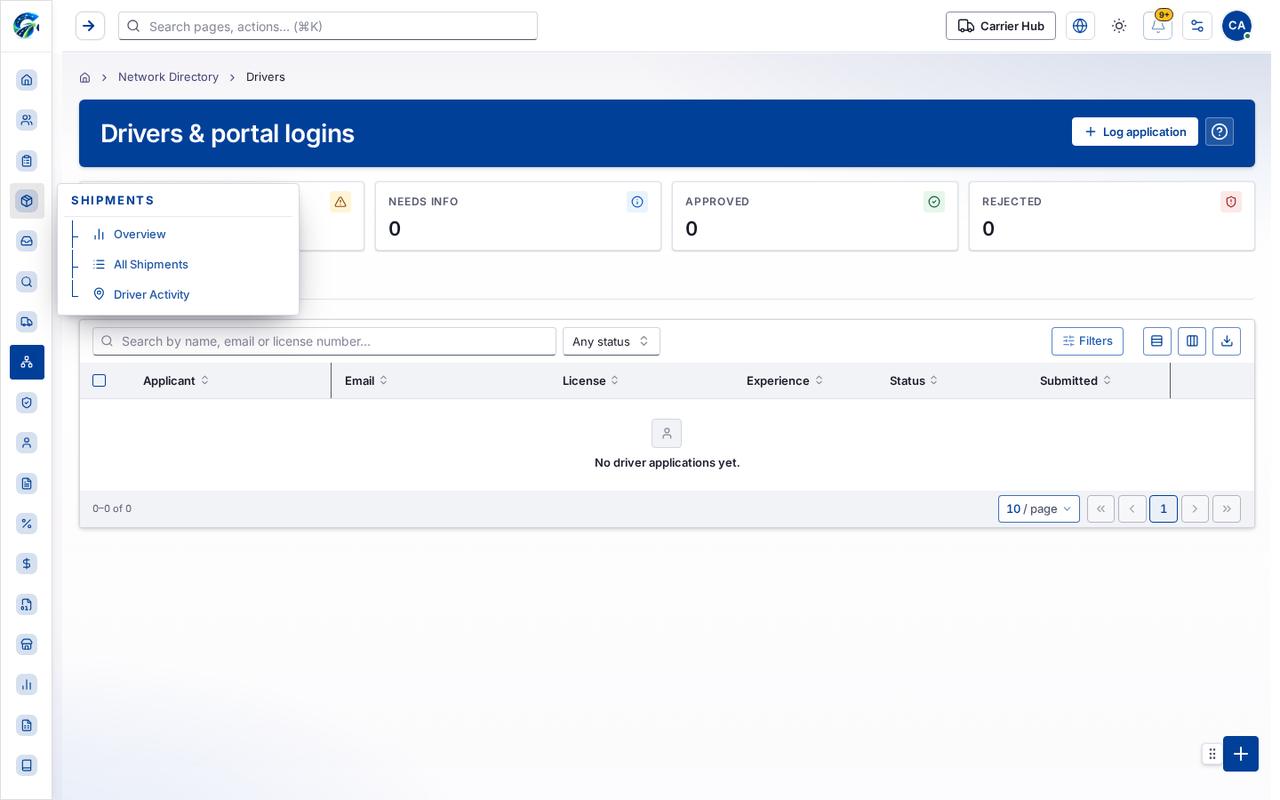Viewport: 1280px width, 800px height.
Task: Open the Filters button
Action: point(1087,341)
